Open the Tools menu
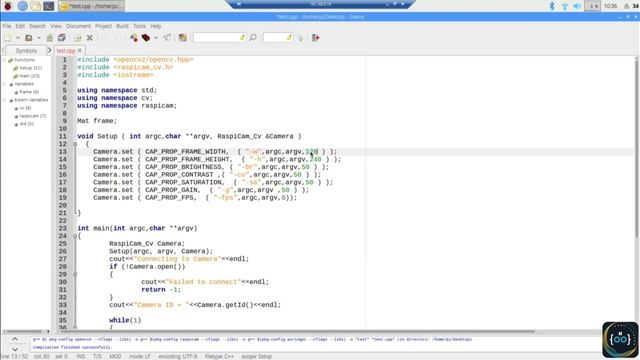This screenshot has width=640, height=360. (x=139, y=26)
